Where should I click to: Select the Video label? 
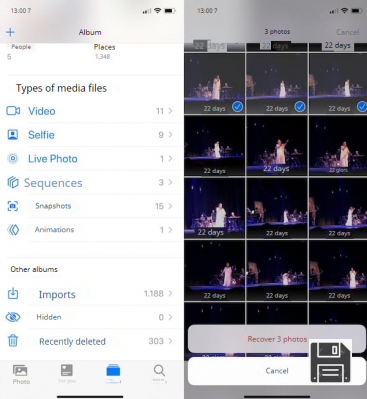pos(42,111)
